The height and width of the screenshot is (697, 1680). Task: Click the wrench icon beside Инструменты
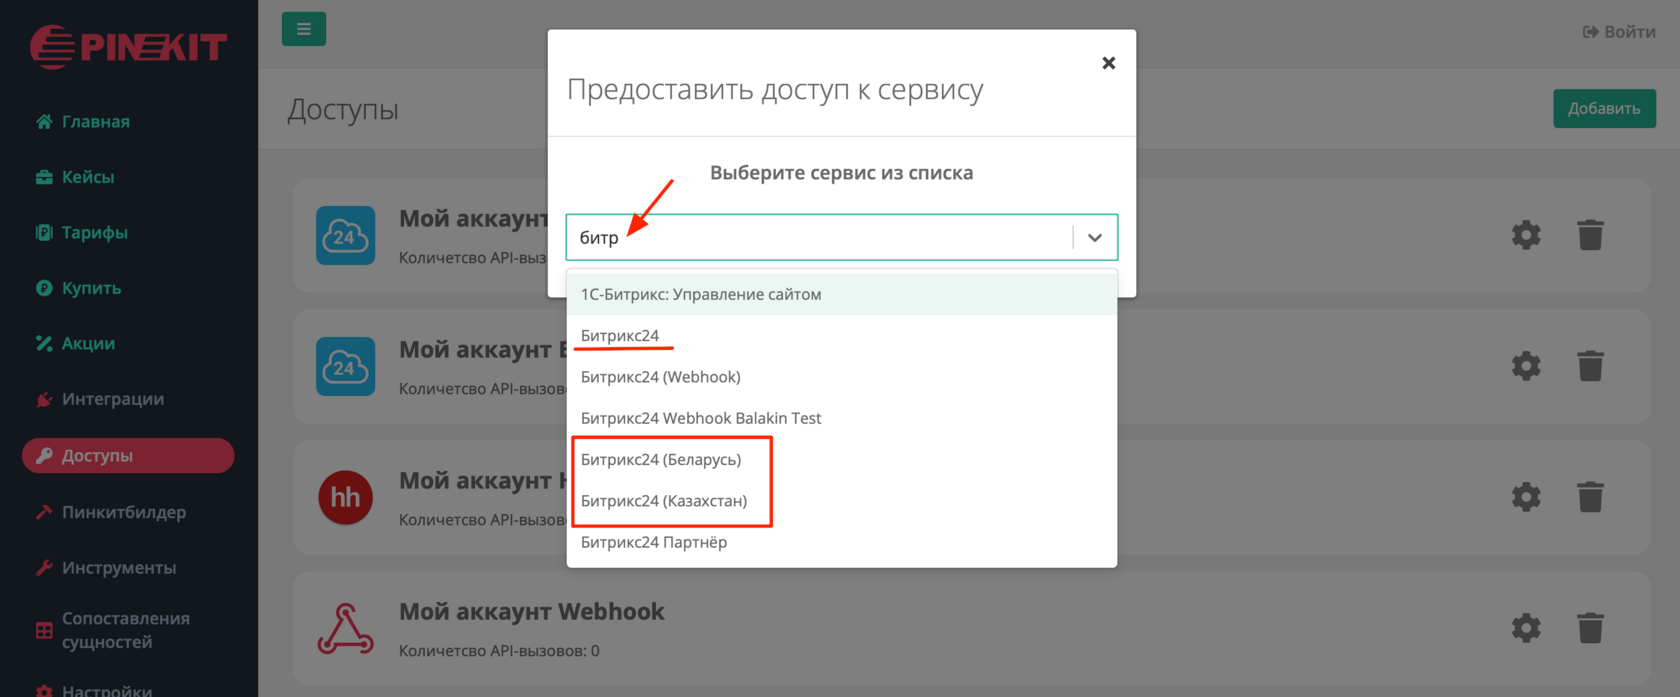(44, 568)
